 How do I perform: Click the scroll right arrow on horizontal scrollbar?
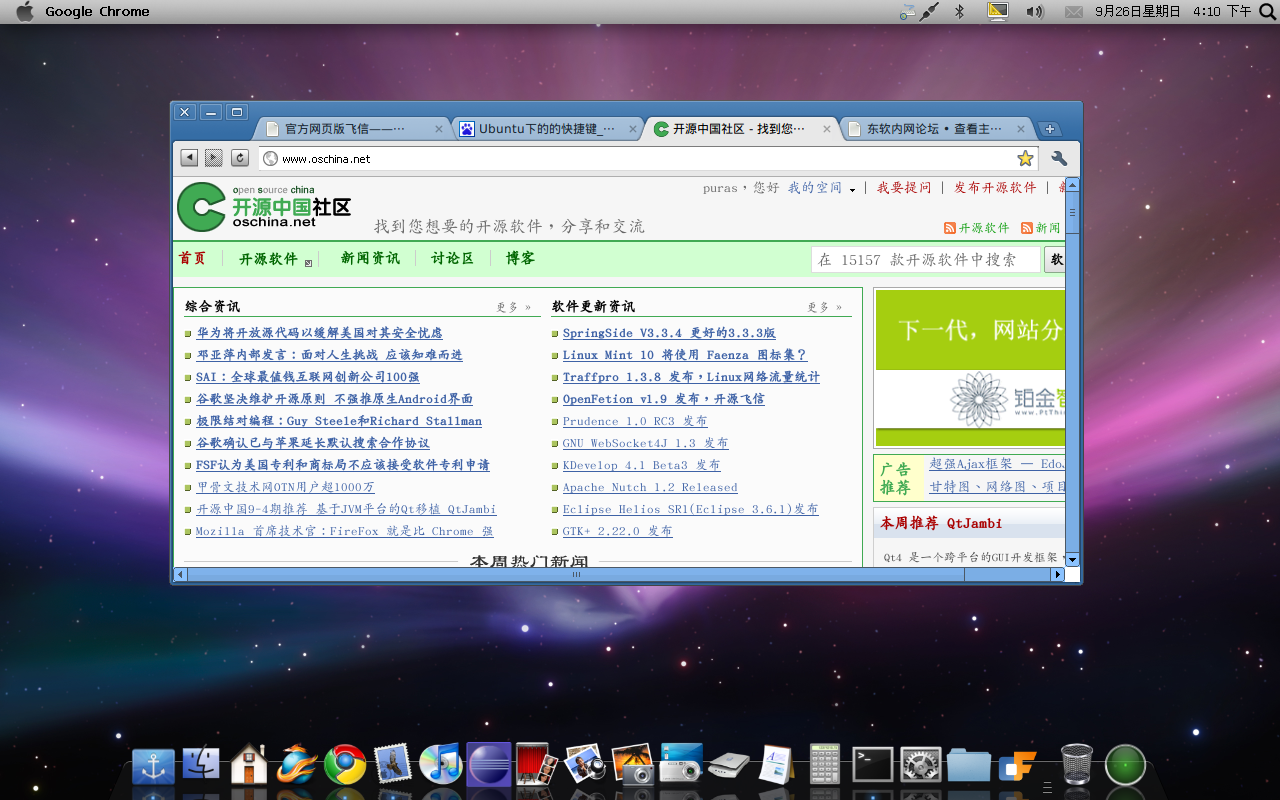1057,575
